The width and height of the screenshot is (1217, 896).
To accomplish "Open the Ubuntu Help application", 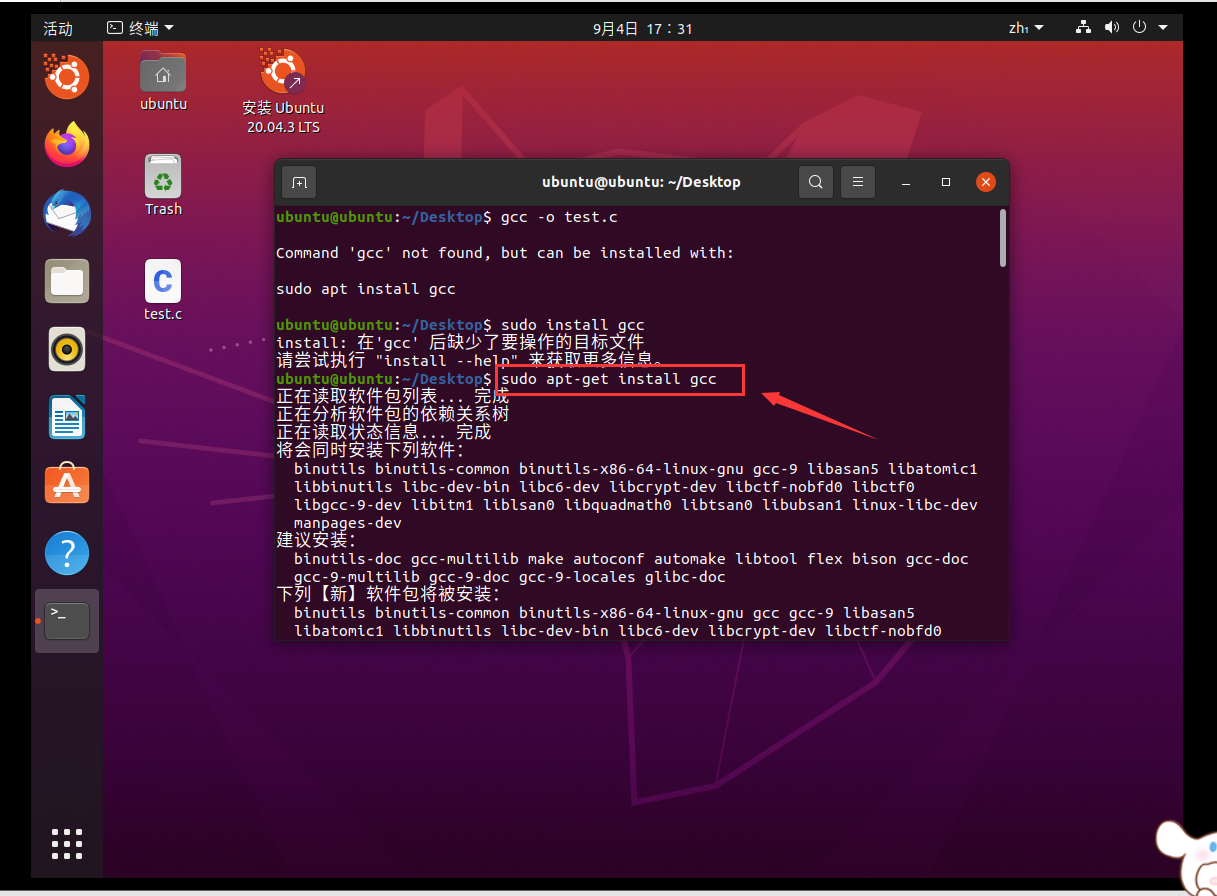I will [66, 553].
